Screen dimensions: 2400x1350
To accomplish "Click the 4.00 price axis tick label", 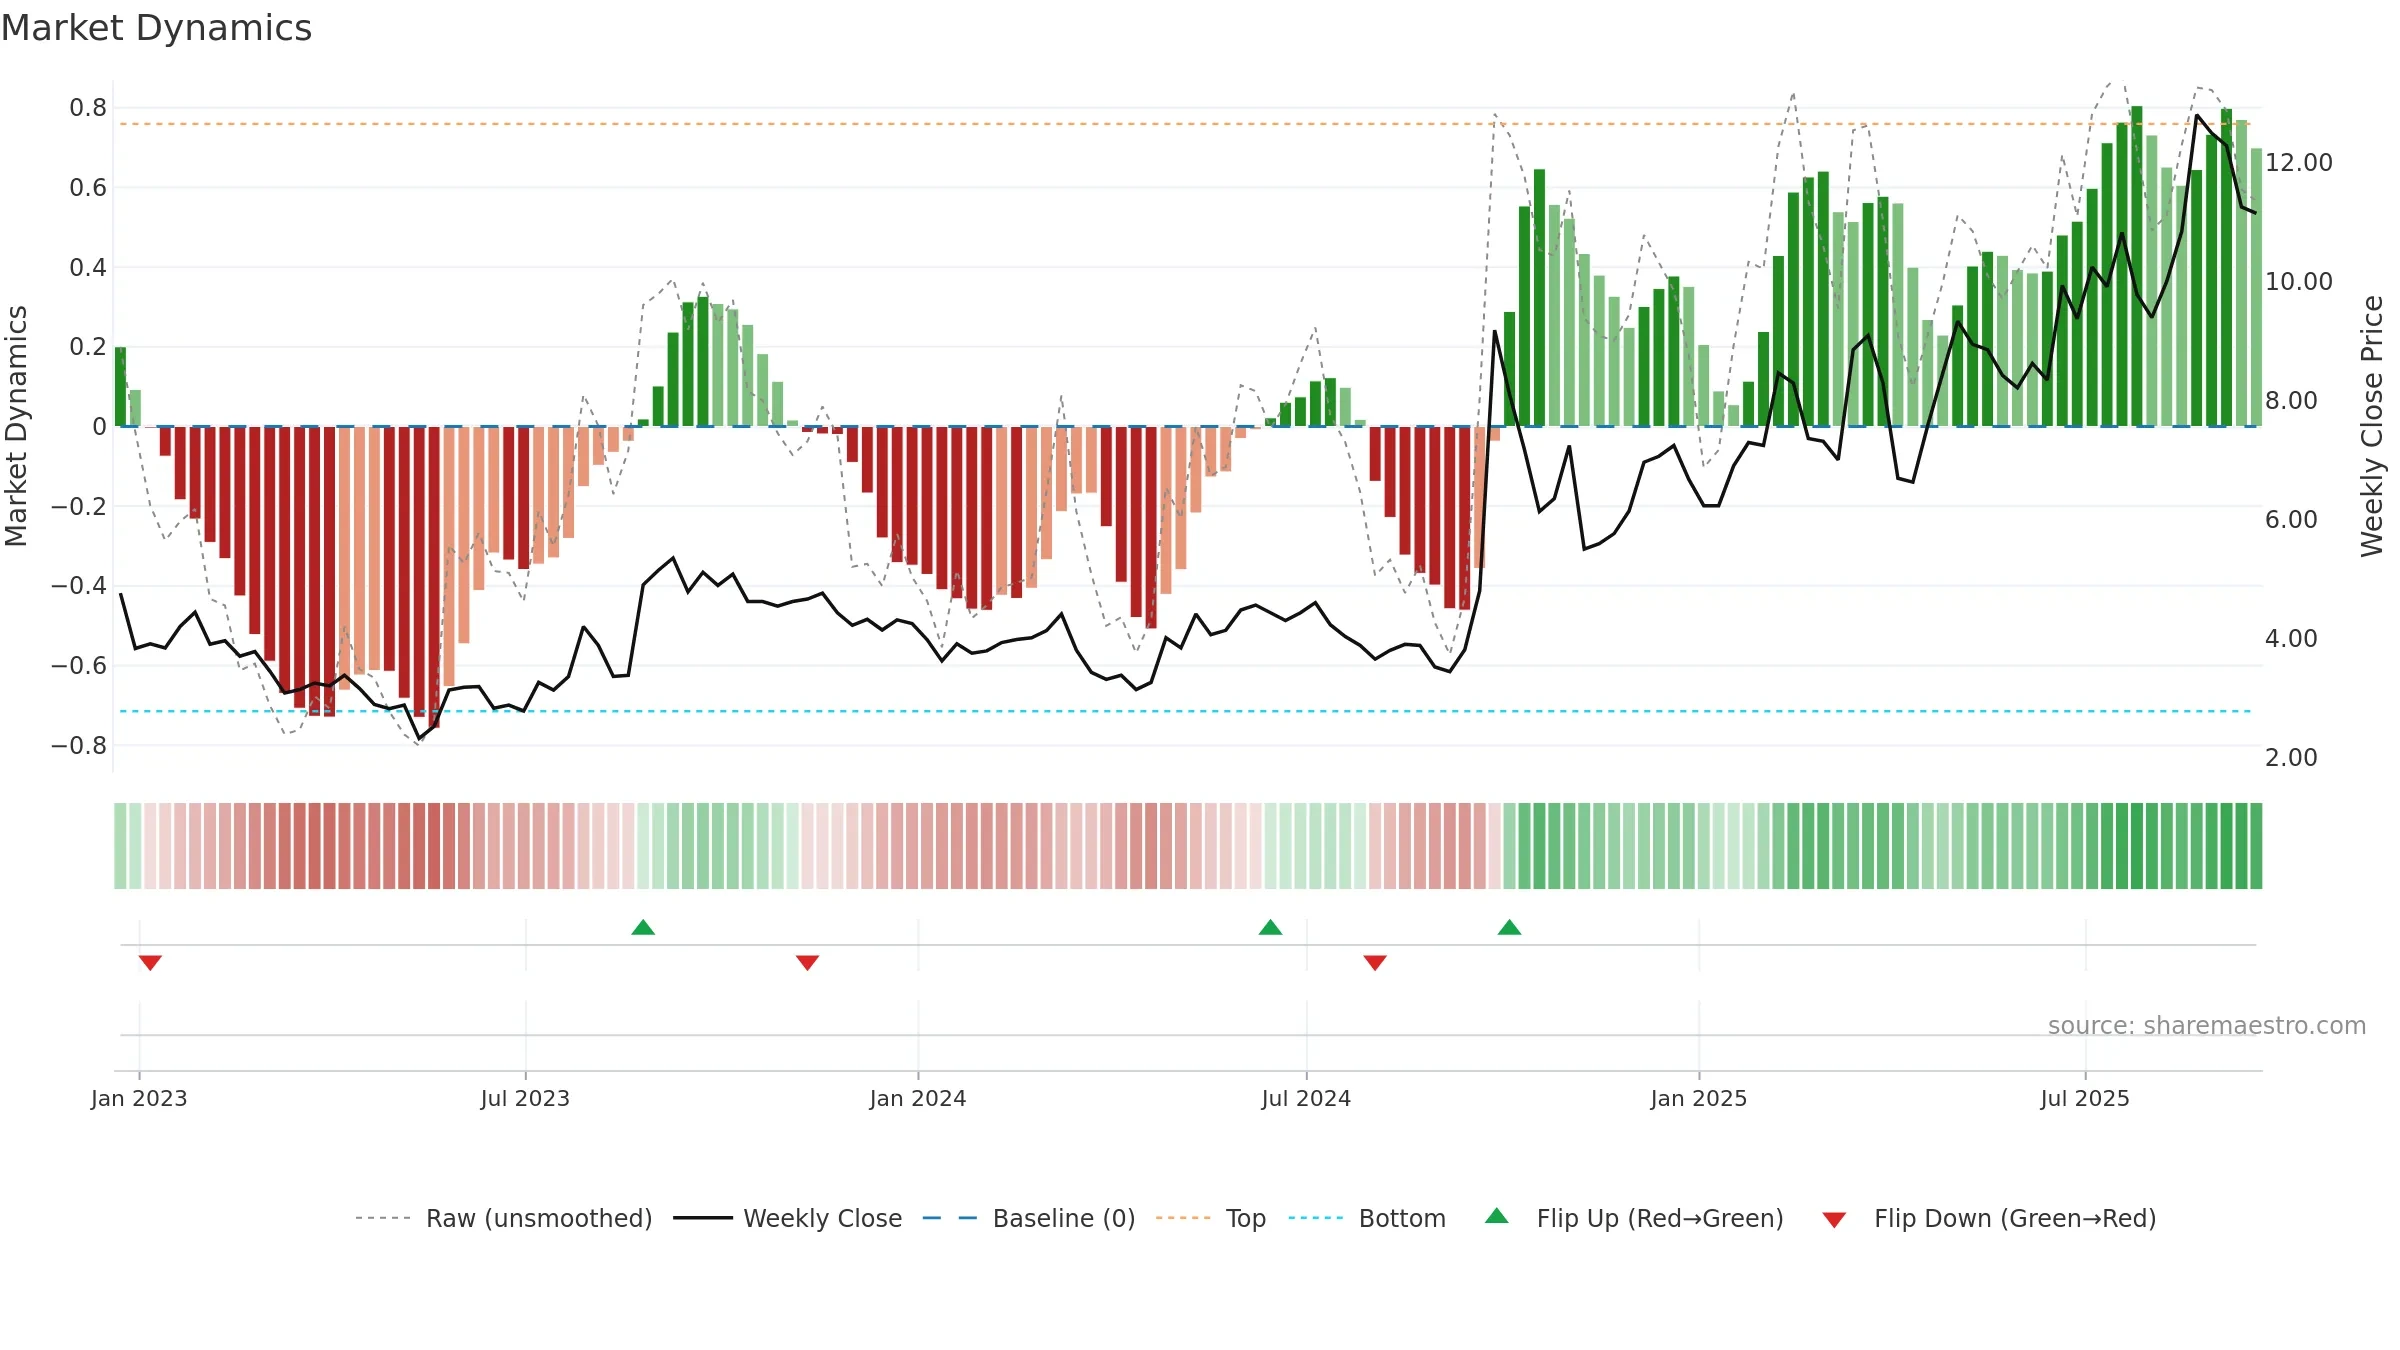I will coord(2291,638).
